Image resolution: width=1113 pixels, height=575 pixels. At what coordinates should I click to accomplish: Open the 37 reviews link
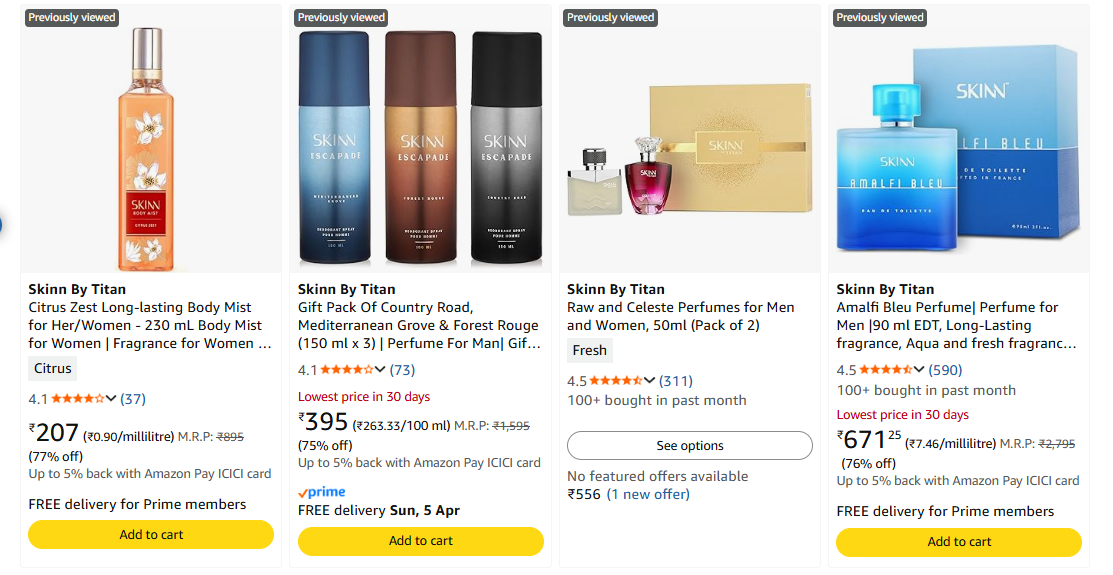pyautogui.click(x=133, y=399)
